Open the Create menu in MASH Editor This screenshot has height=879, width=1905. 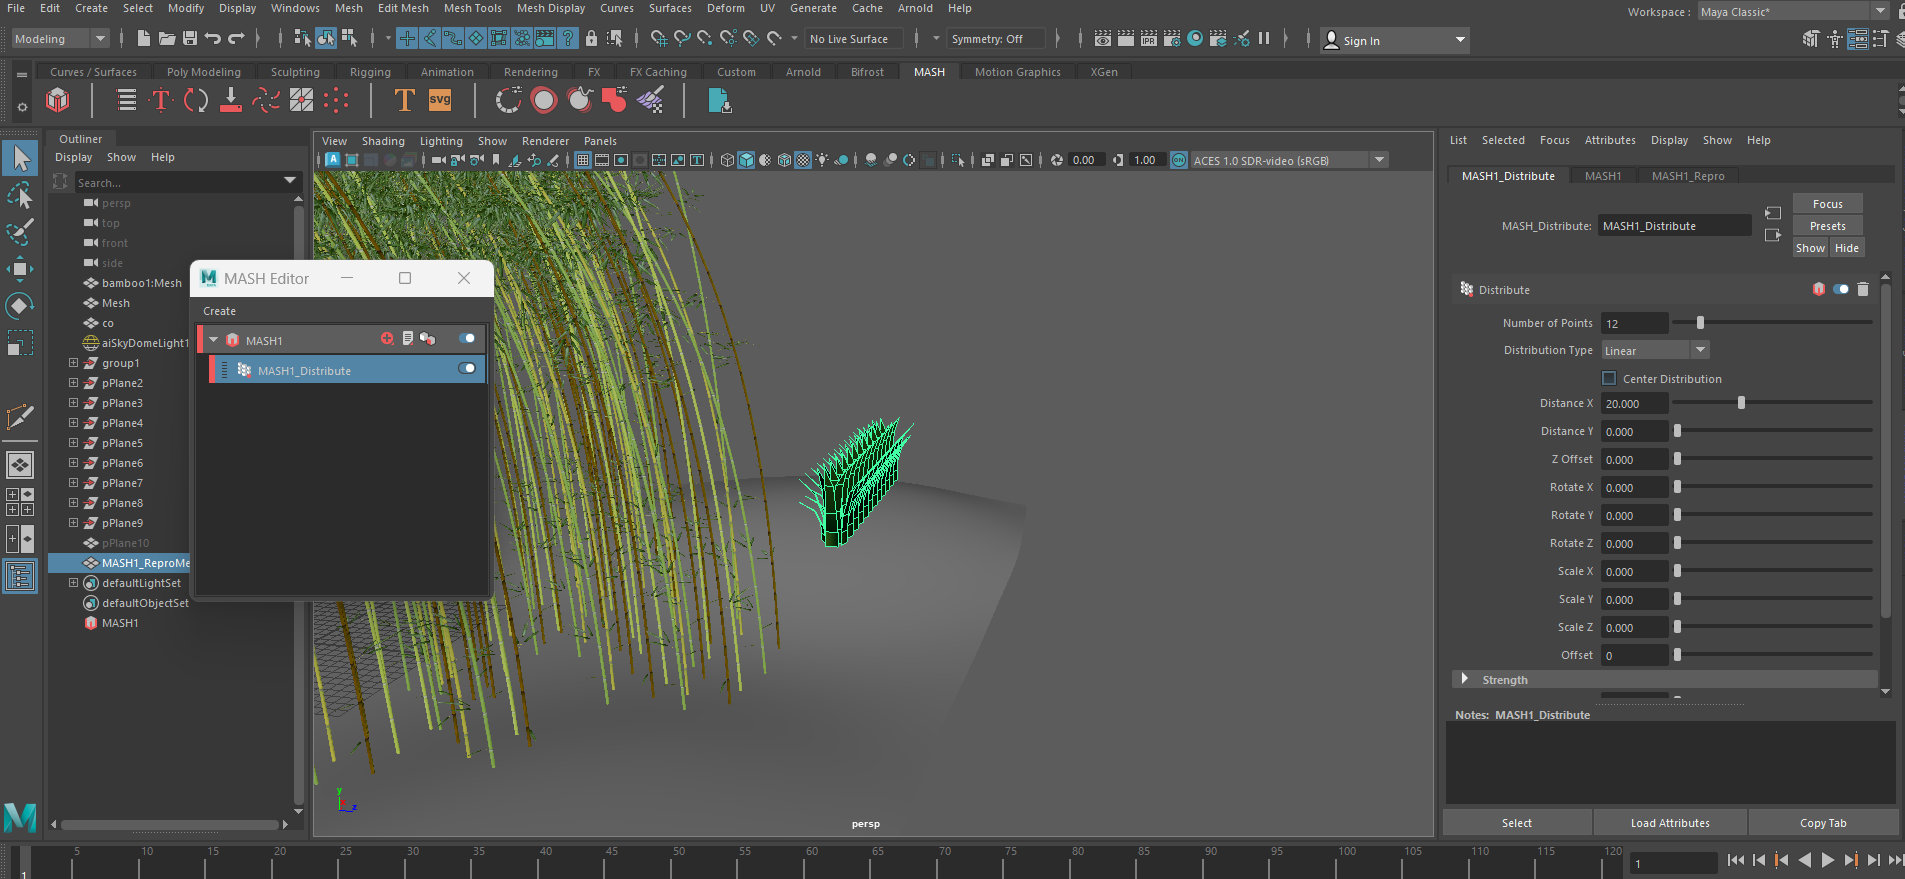pyautogui.click(x=219, y=311)
